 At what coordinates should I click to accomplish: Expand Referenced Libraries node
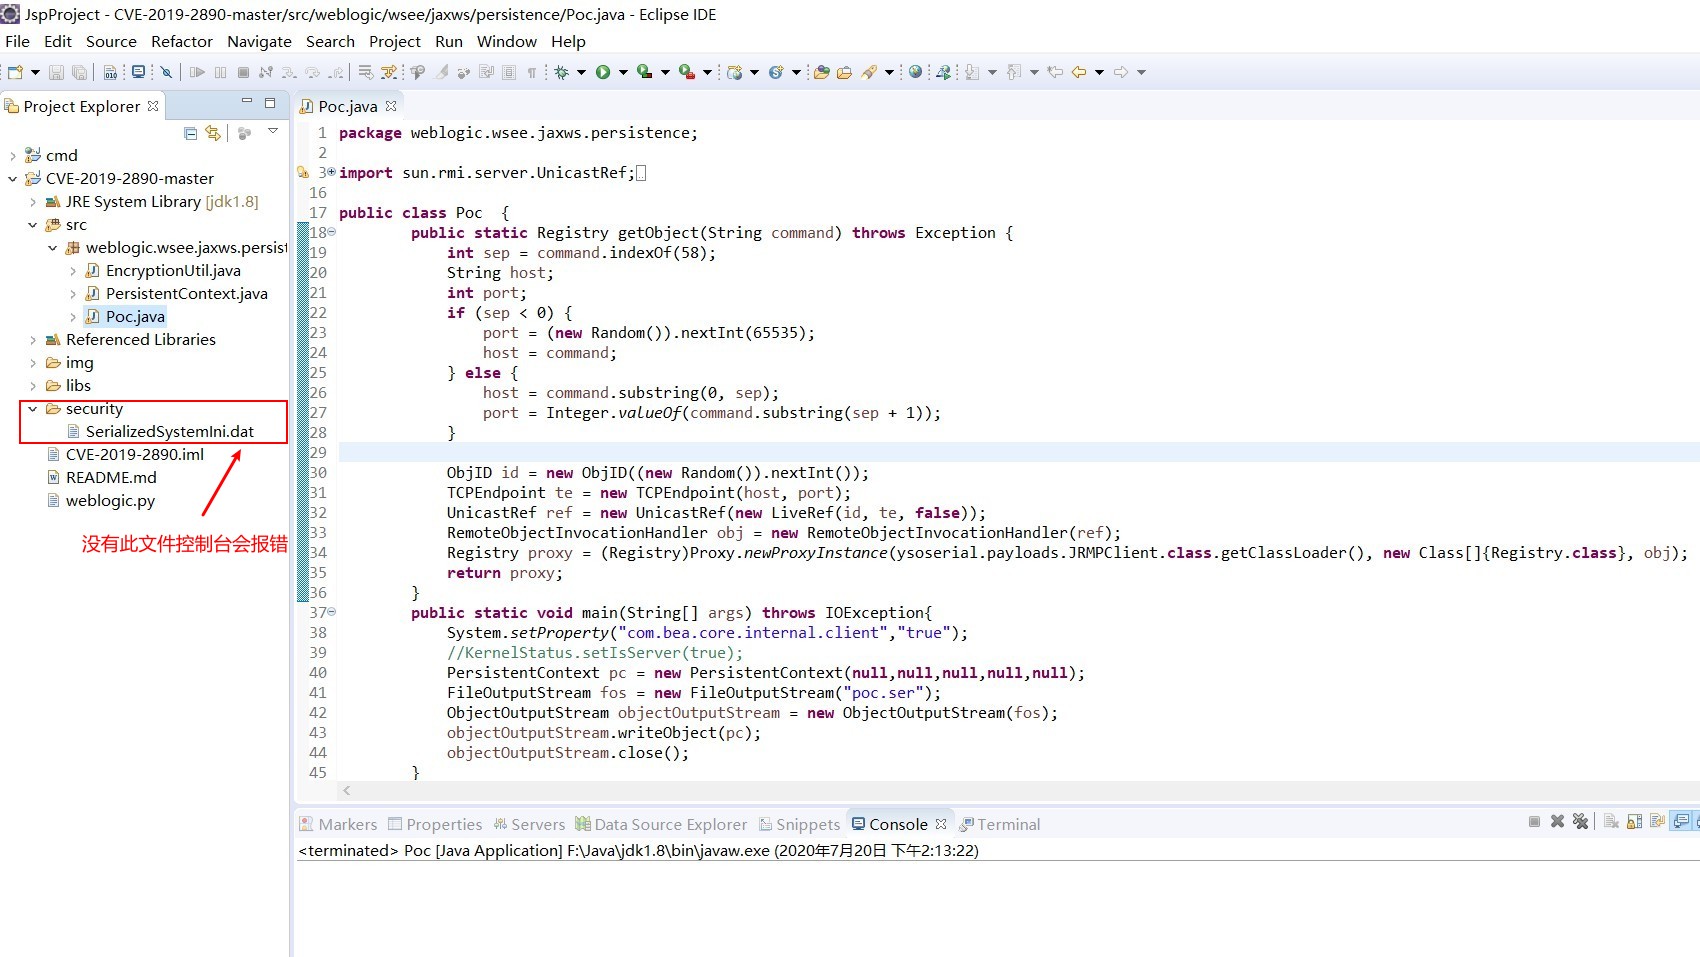32,339
